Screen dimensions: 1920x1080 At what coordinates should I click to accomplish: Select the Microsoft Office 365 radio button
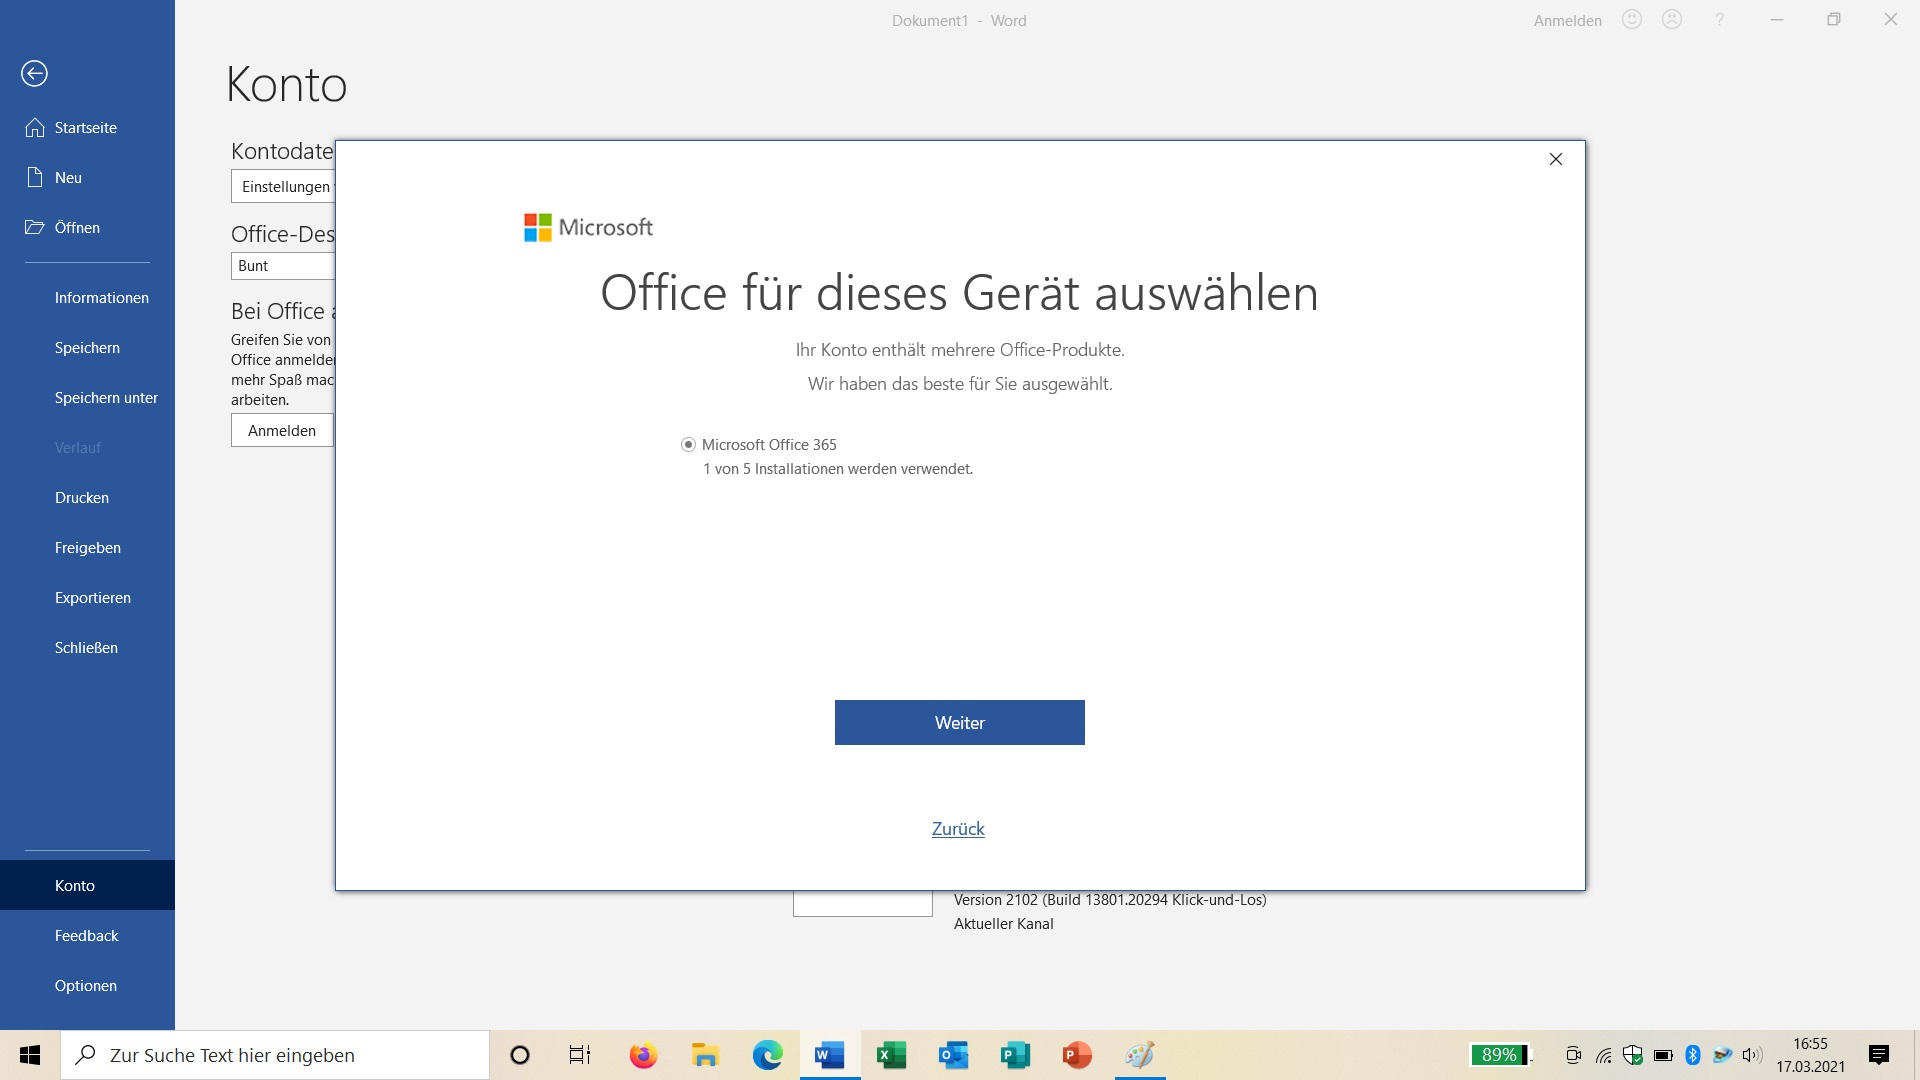pyautogui.click(x=688, y=445)
